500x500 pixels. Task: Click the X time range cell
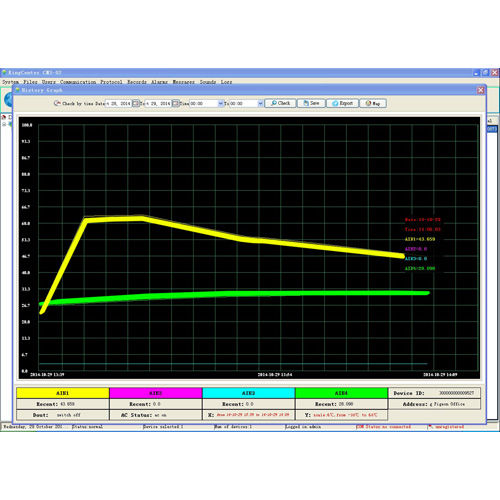pyautogui.click(x=248, y=415)
